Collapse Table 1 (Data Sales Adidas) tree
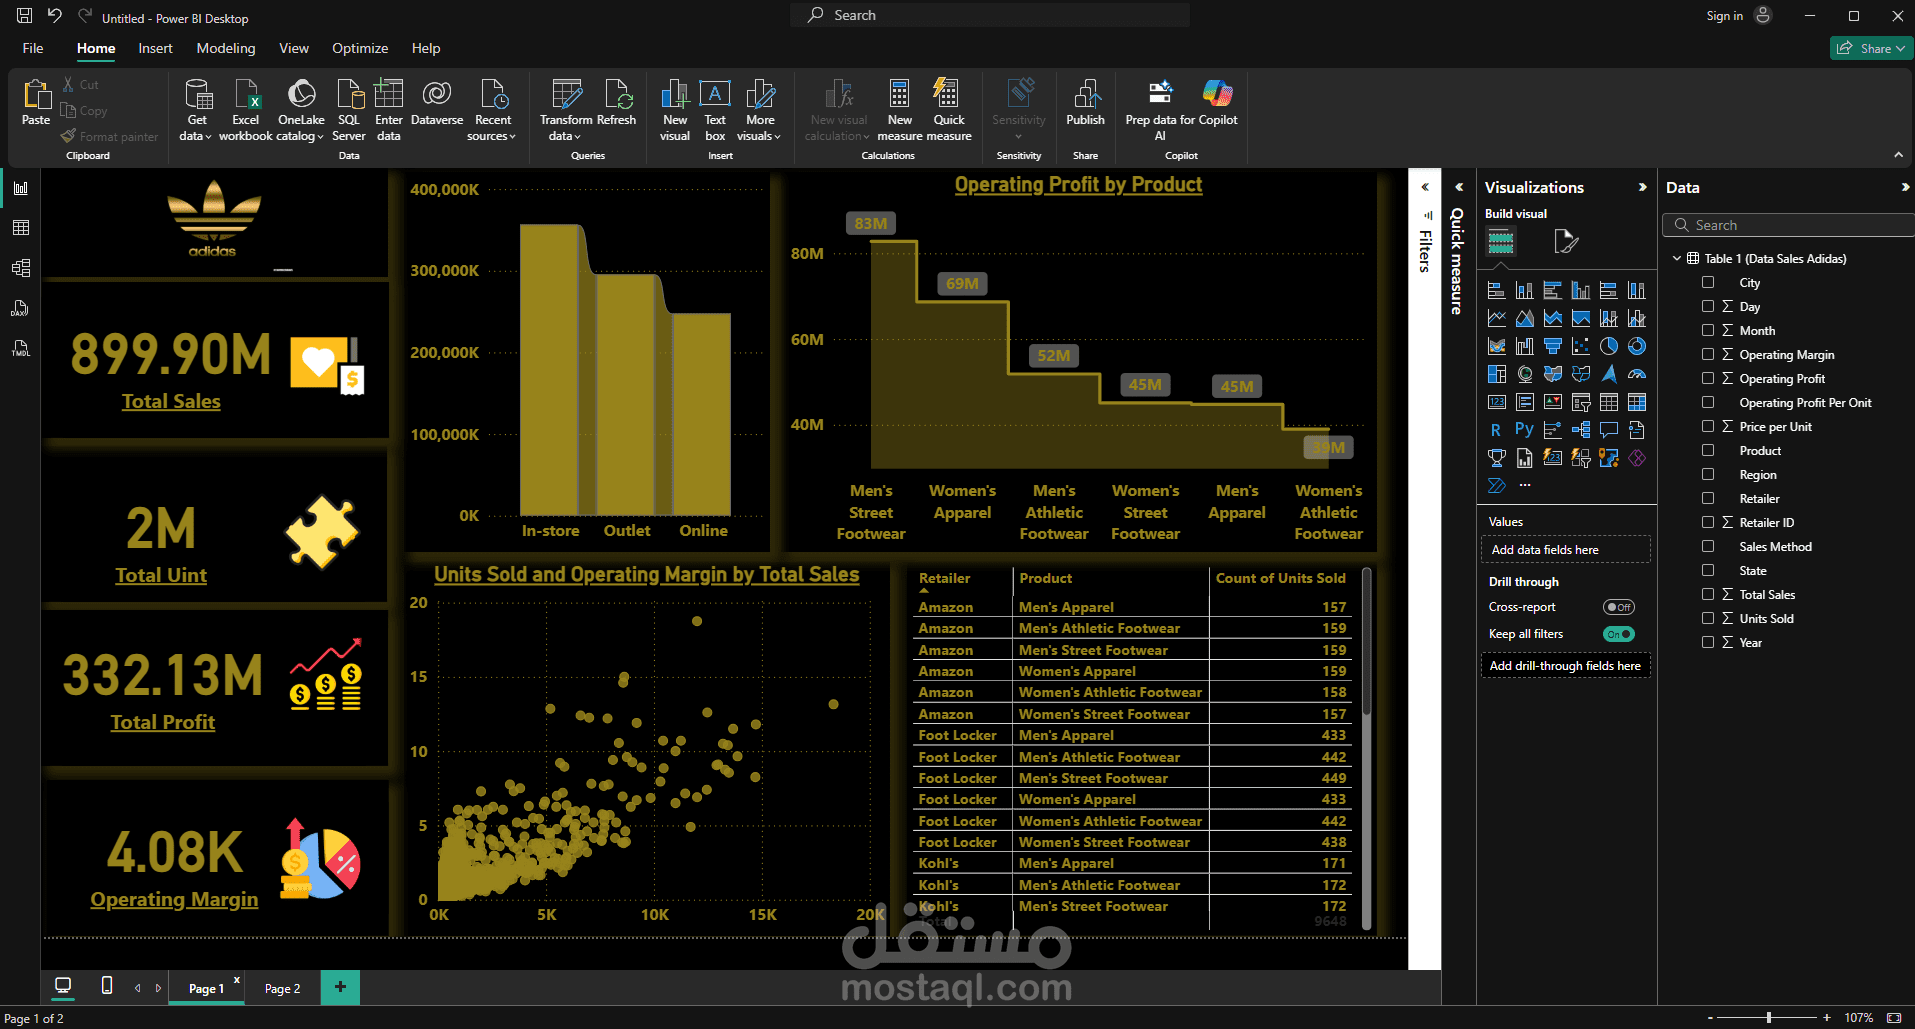 (1677, 259)
